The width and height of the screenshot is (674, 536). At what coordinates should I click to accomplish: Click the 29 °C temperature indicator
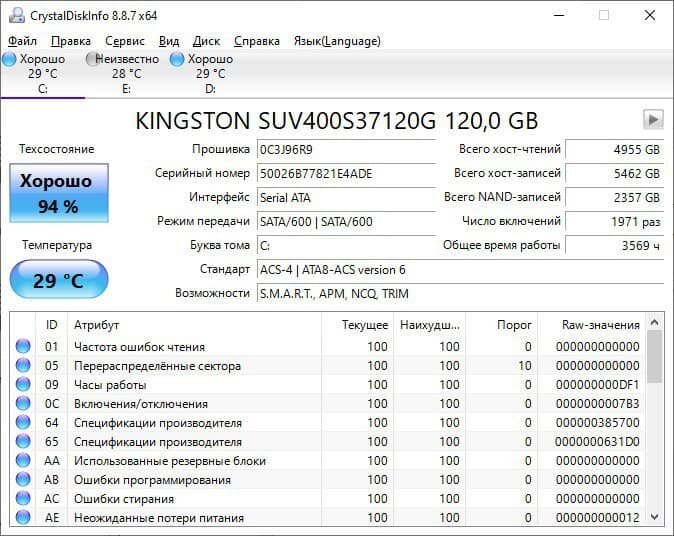59,279
